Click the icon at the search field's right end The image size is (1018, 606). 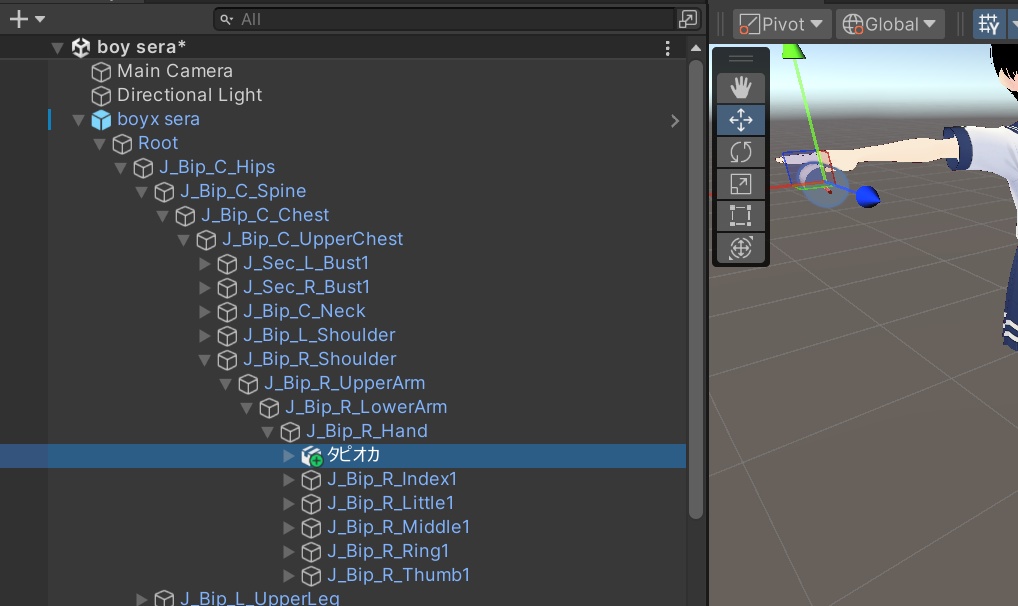point(688,19)
